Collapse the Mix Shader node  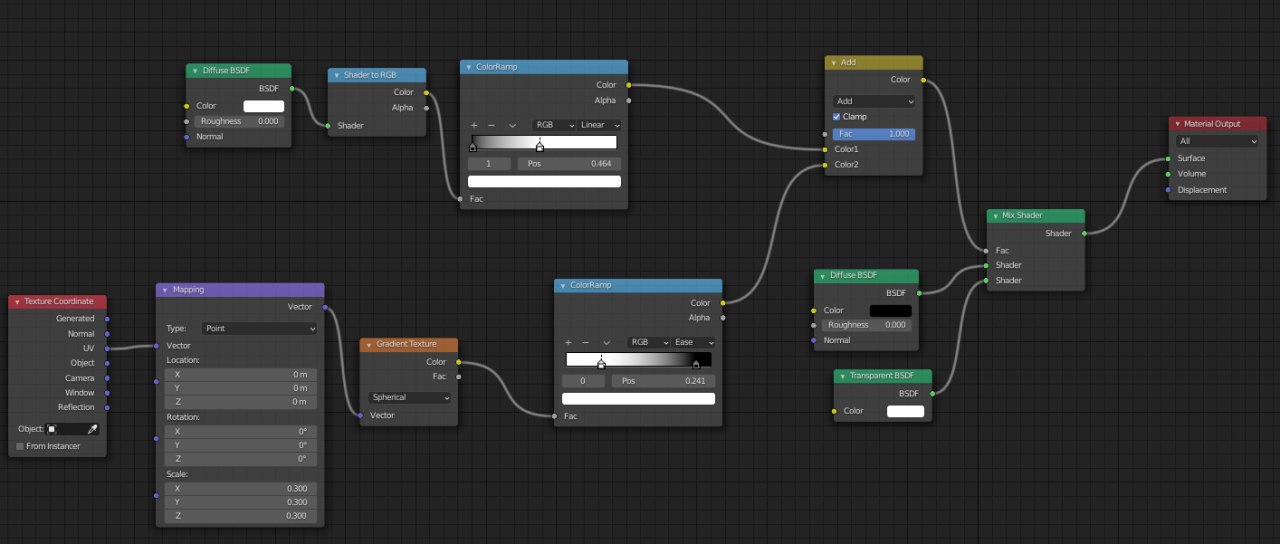(995, 216)
